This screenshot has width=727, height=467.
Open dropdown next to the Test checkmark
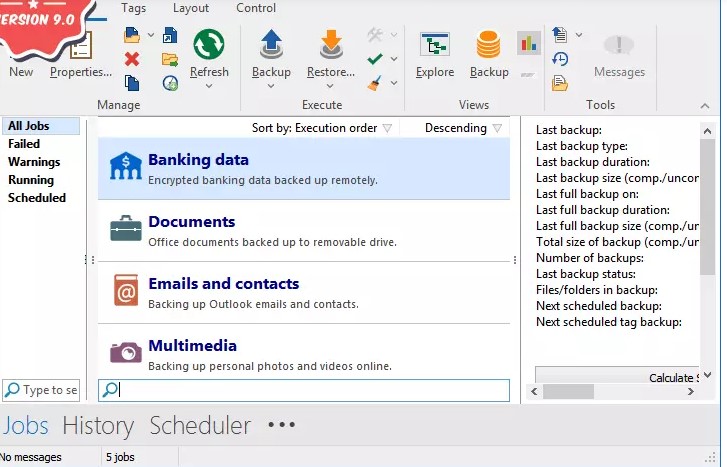tap(394, 59)
